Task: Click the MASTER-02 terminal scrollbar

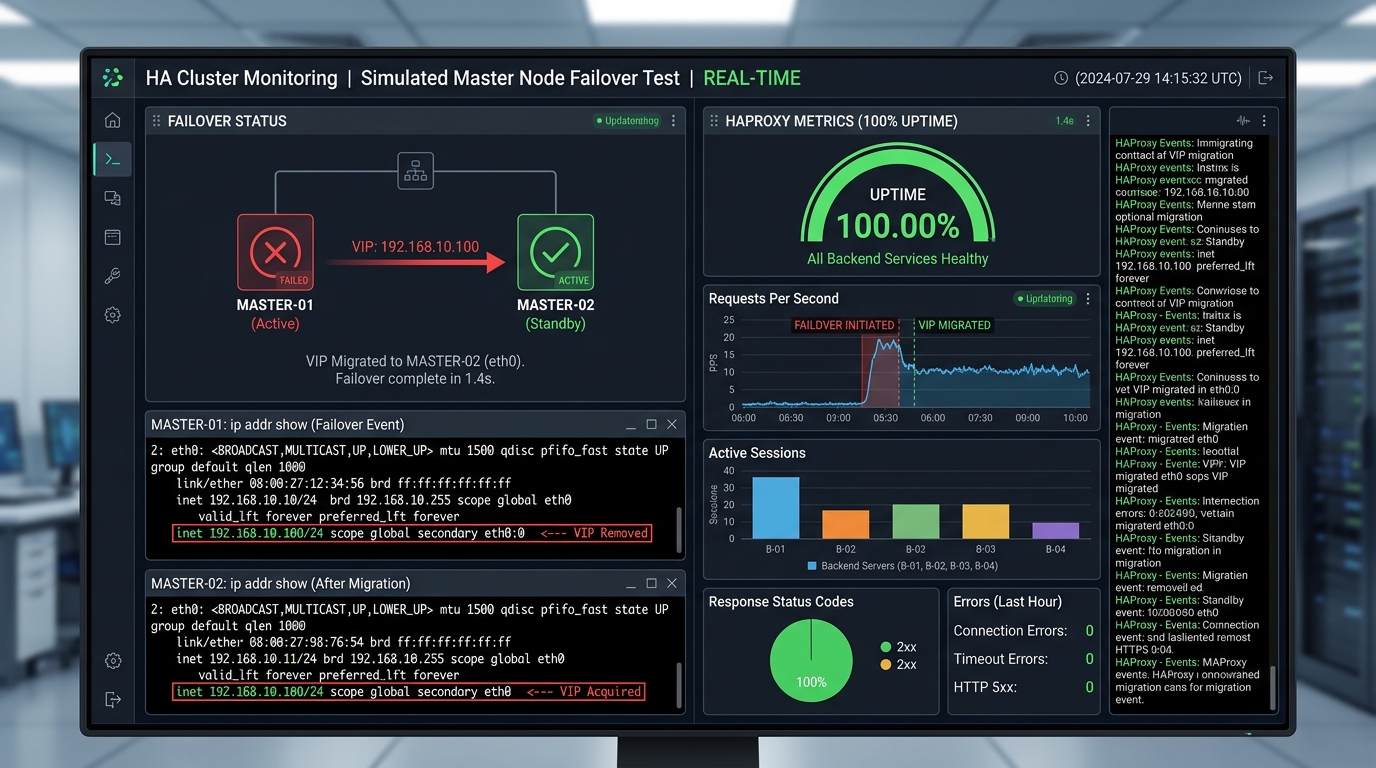Action: coord(680,684)
